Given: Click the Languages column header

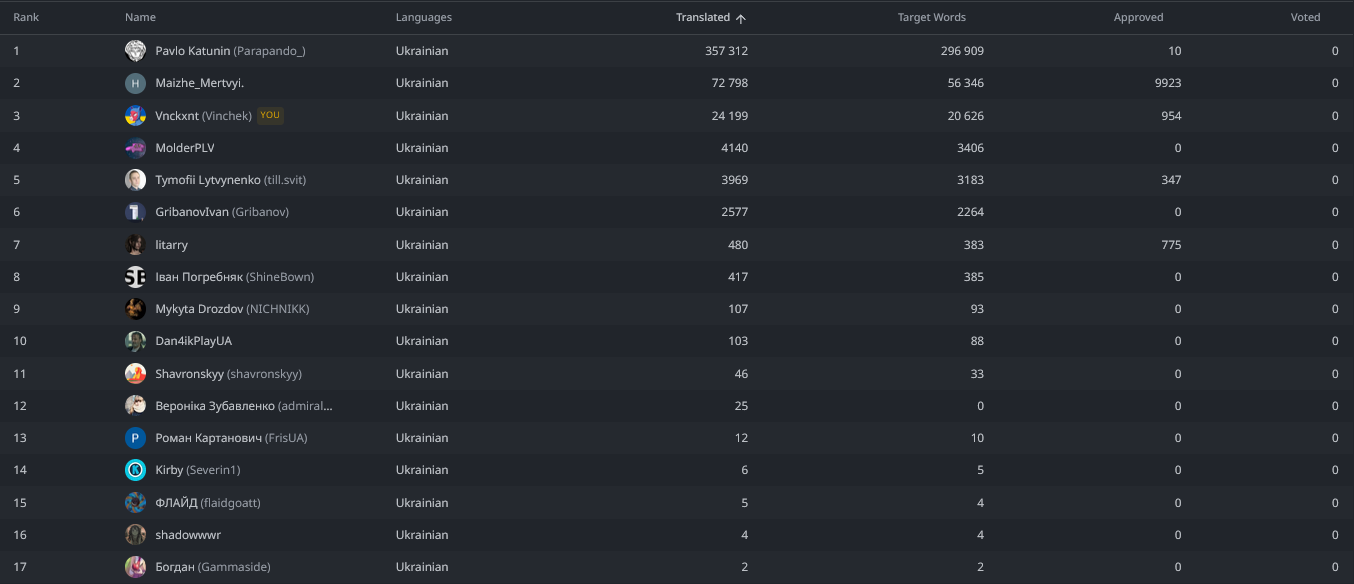Looking at the screenshot, I should [423, 17].
